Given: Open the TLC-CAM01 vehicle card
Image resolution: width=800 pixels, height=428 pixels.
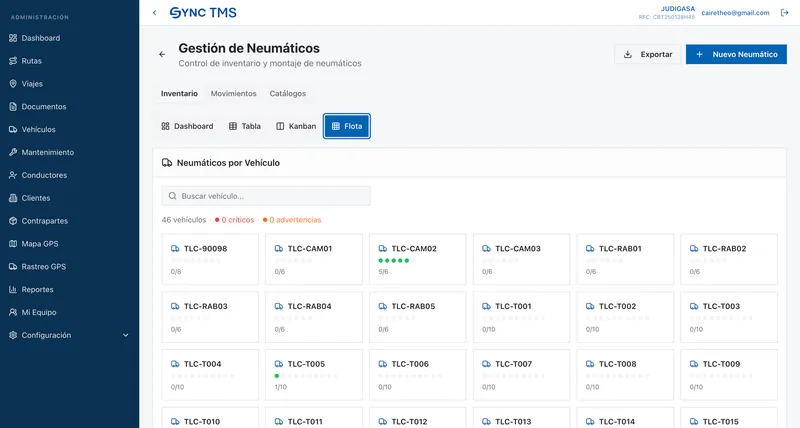Looking at the screenshot, I should click(x=314, y=259).
